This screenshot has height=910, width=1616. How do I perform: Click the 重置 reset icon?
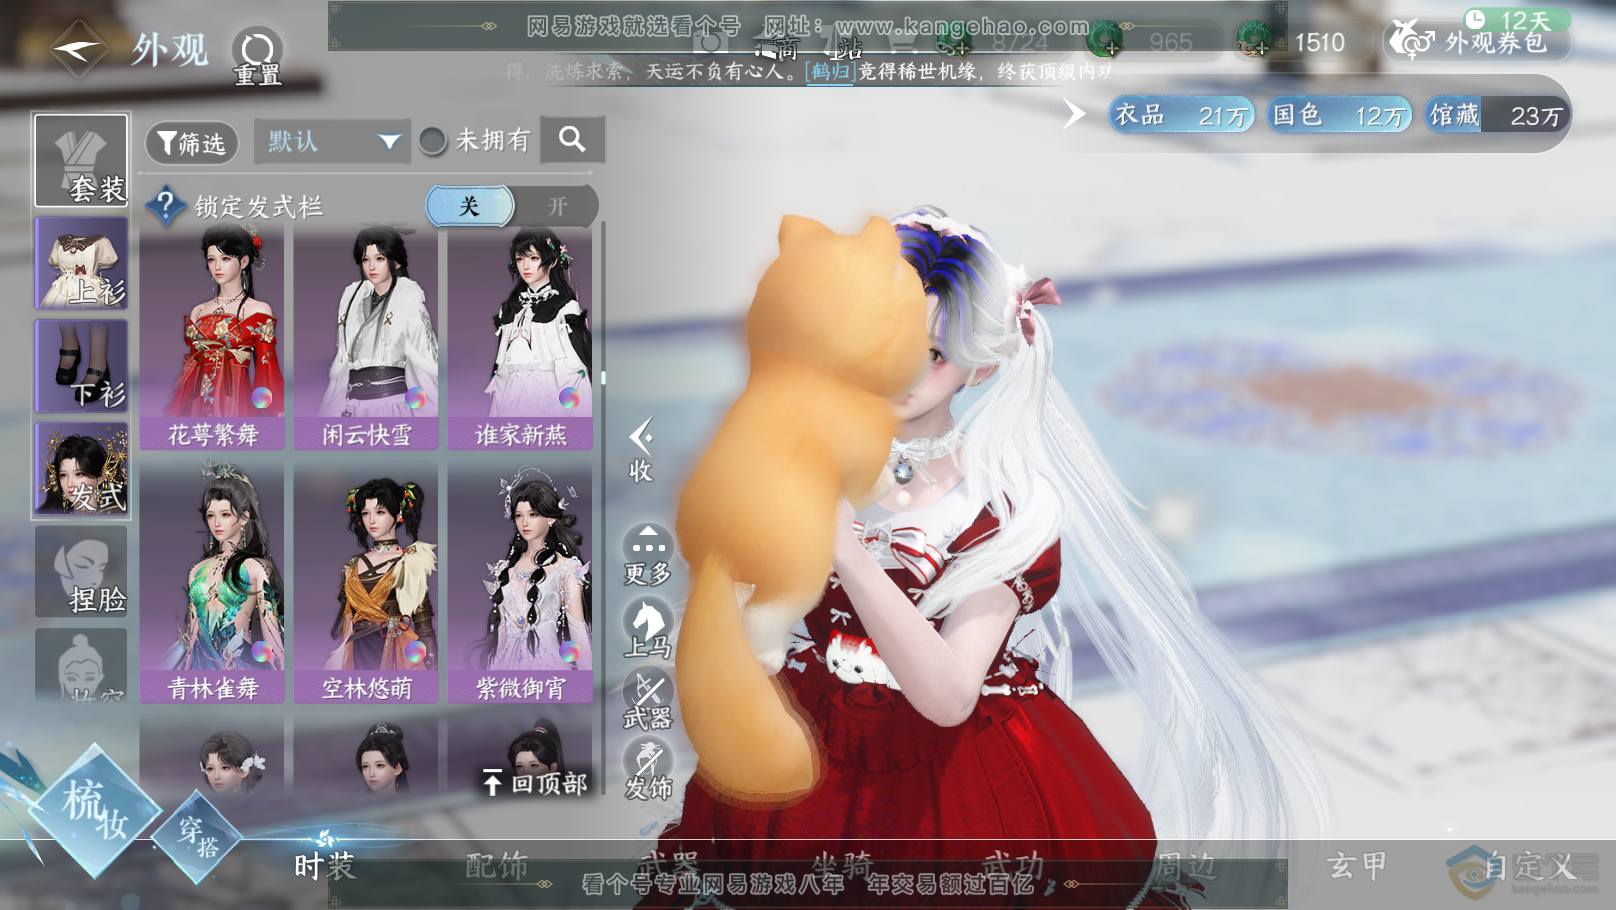tap(257, 56)
